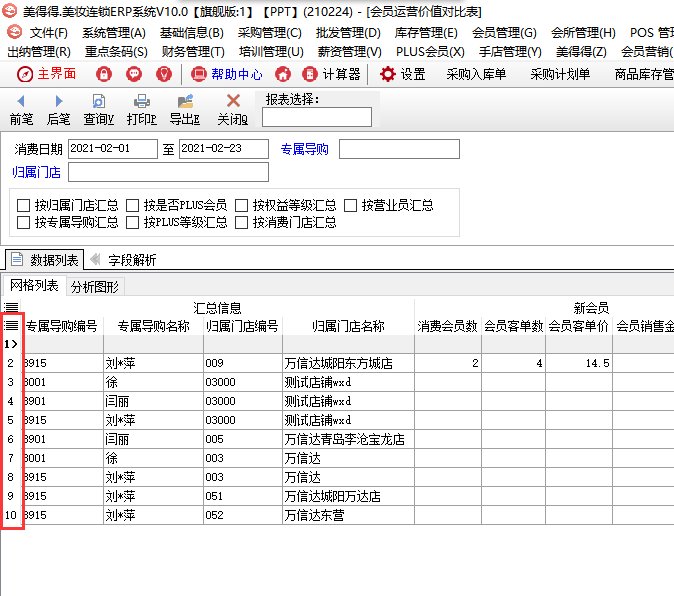Click the app logo beside 文件 menu
Screen dimensions: 674x596
tap(14, 32)
